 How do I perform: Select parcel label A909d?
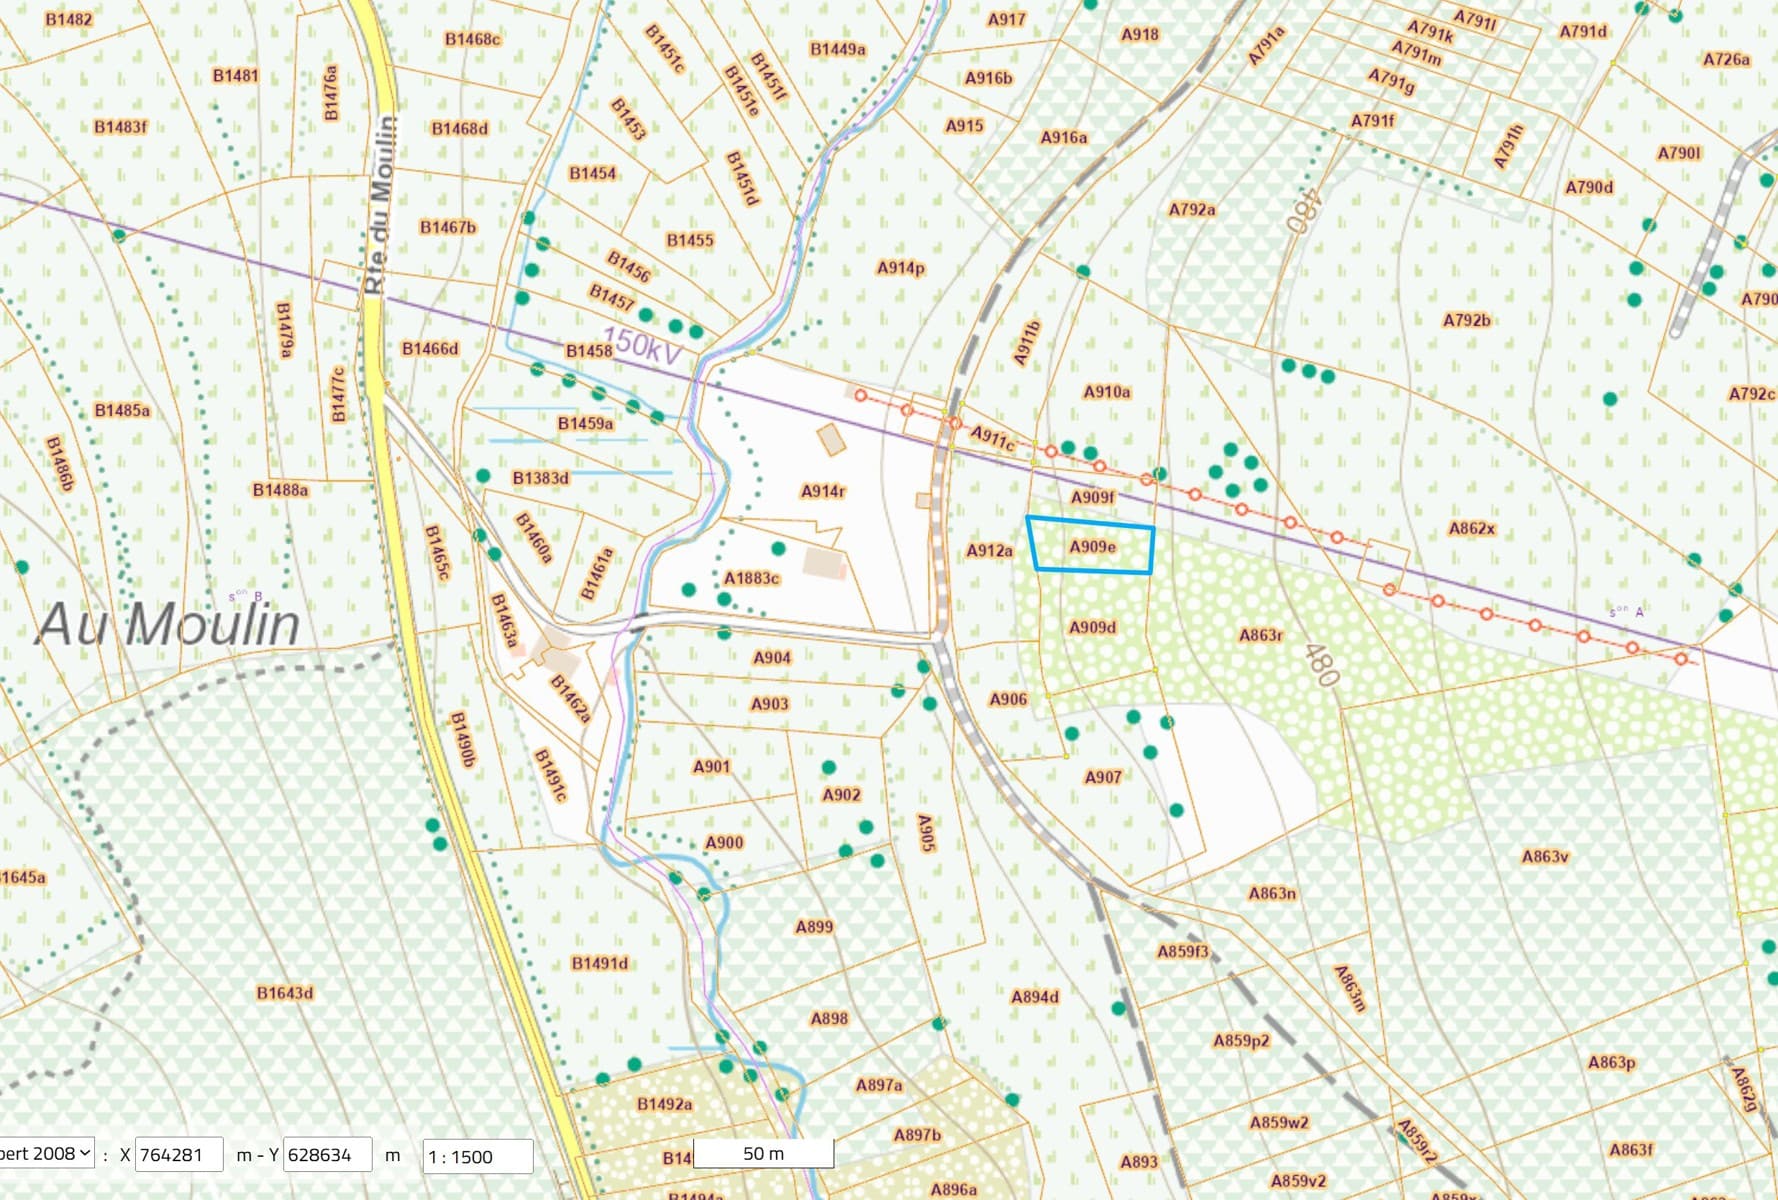1092,627
